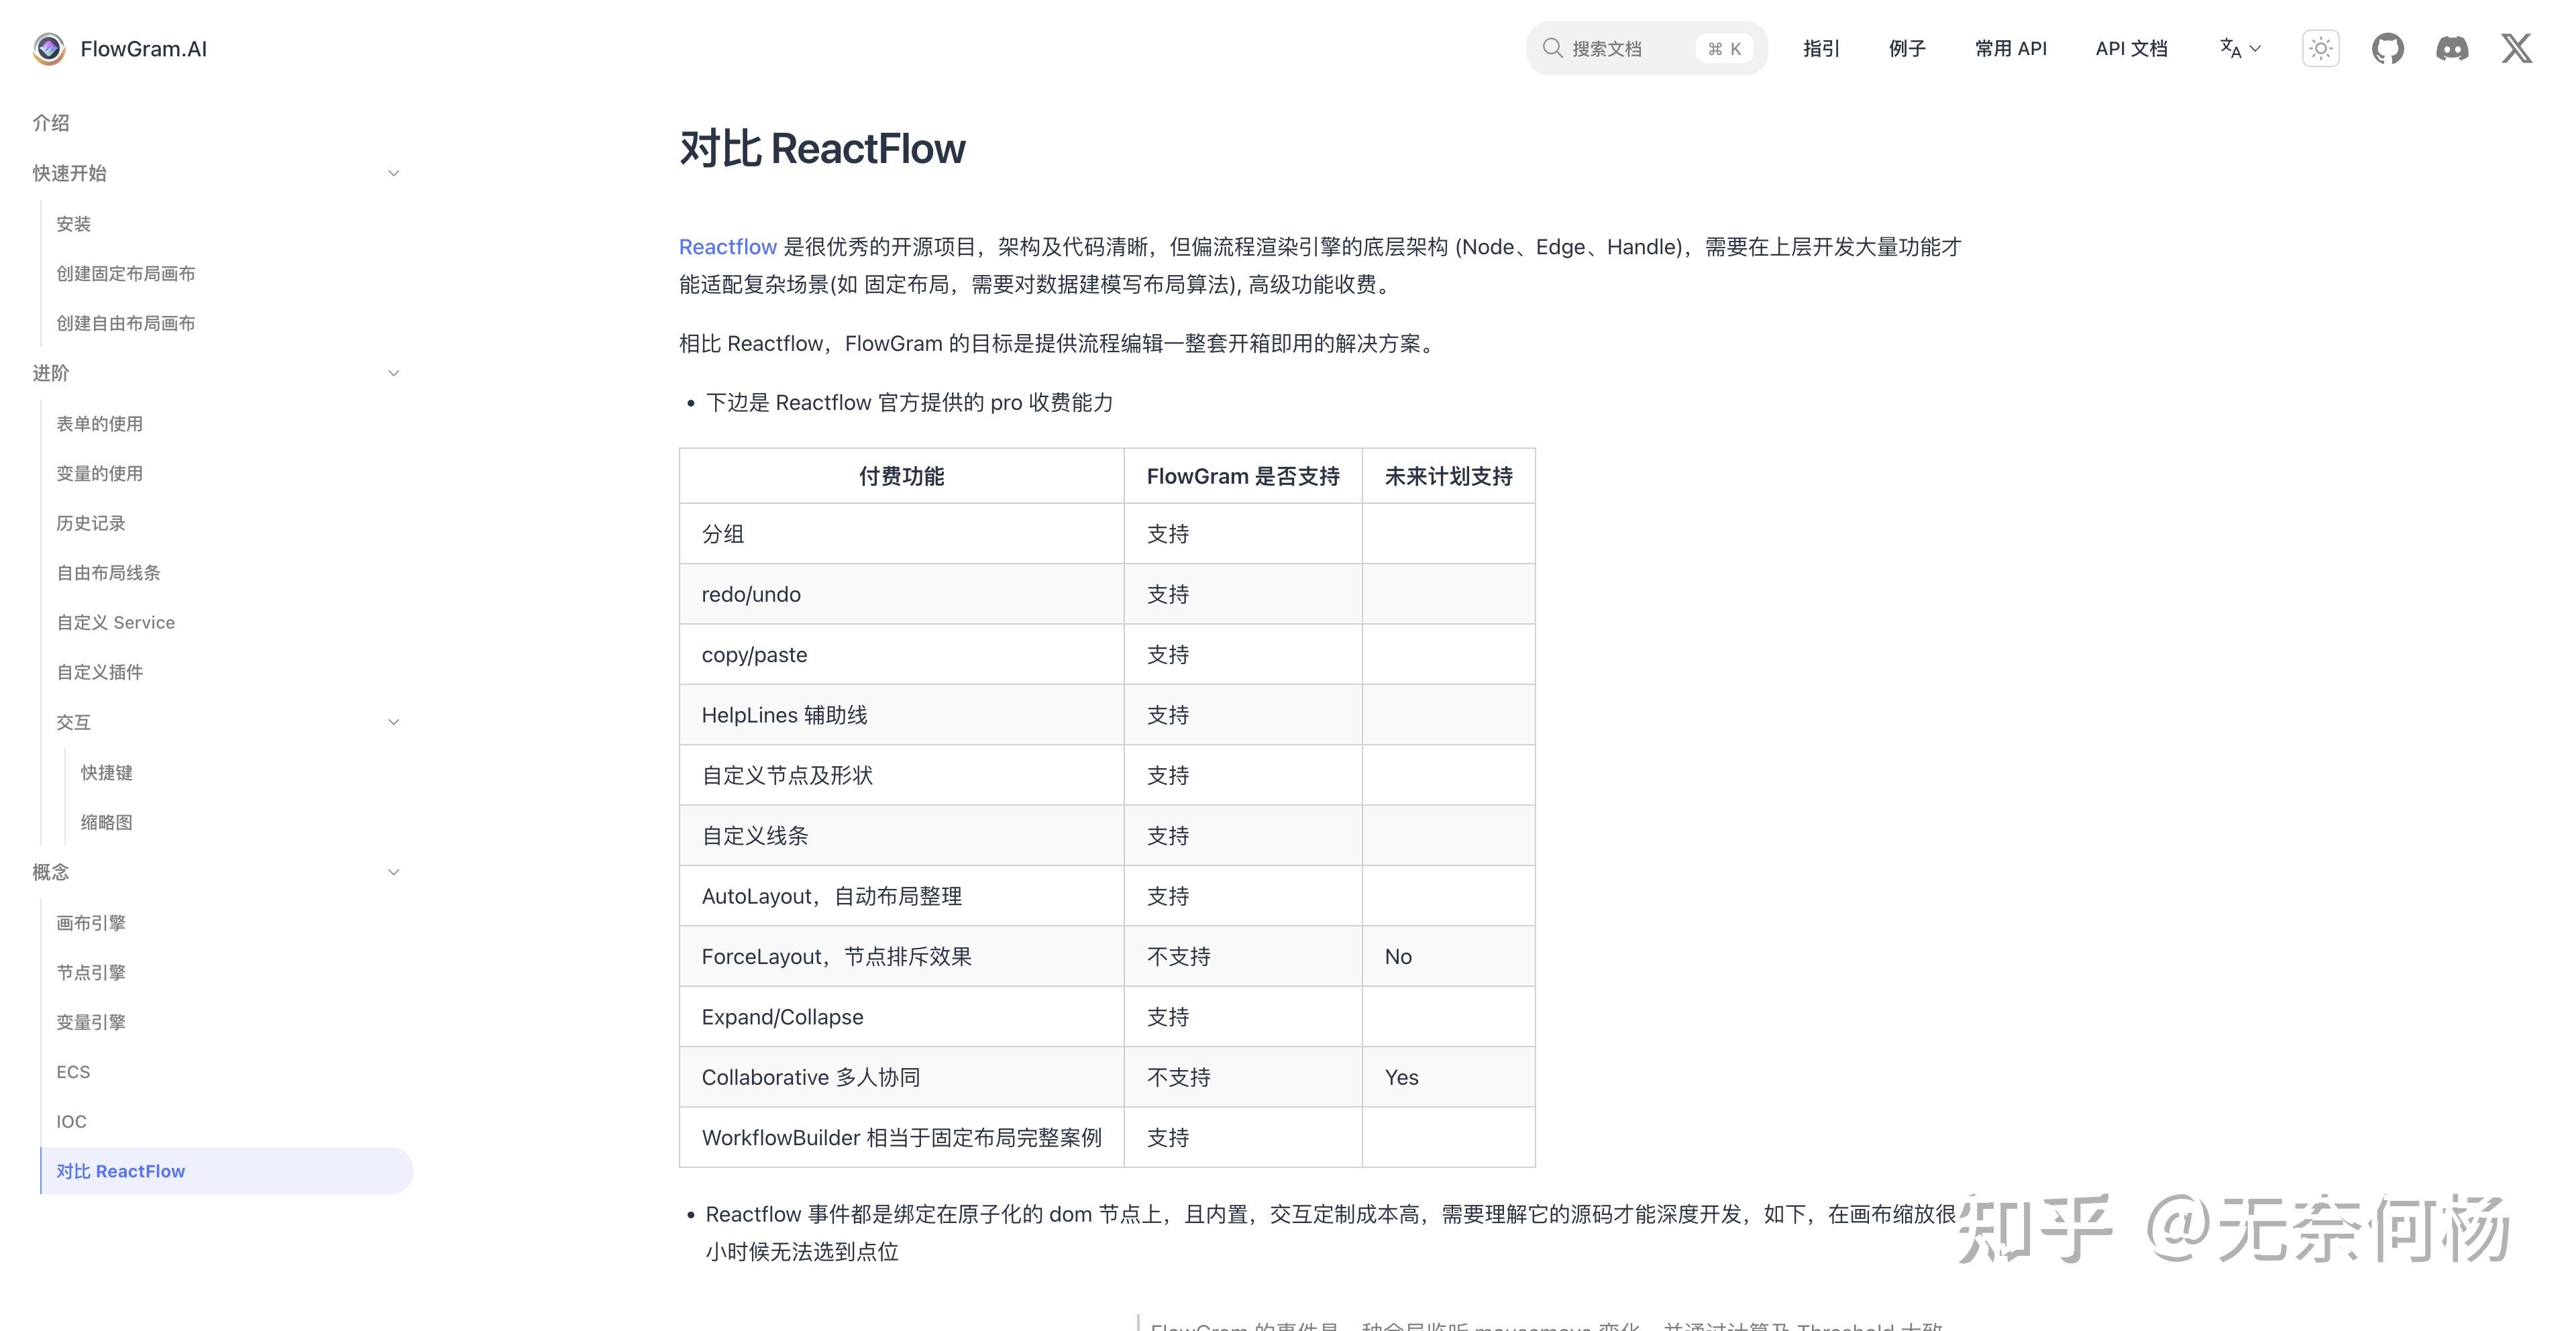Join the Discord community
This screenshot has height=1331, width=2576.
pos(2453,48)
